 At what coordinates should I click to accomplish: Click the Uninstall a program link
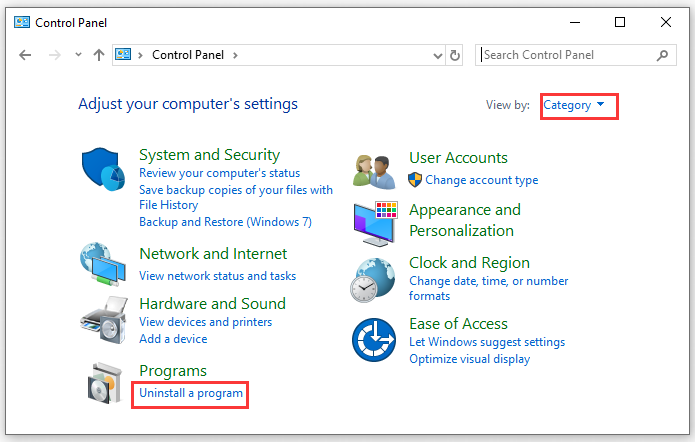[191, 393]
